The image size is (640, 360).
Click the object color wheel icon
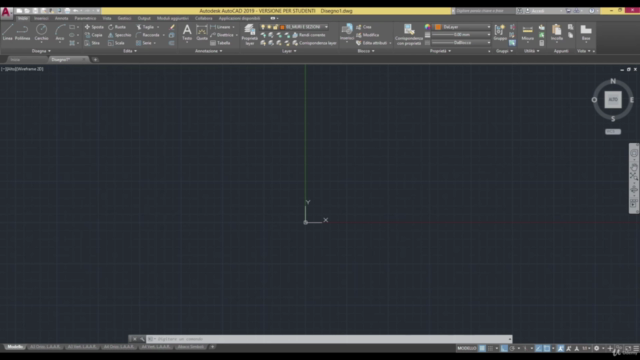(x=427, y=27)
